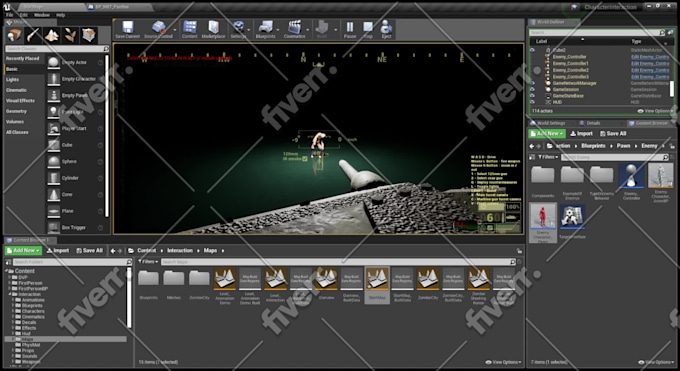The width and height of the screenshot is (680, 371).
Task: Select the Sphere primitive in the Place list
Action: [75, 161]
